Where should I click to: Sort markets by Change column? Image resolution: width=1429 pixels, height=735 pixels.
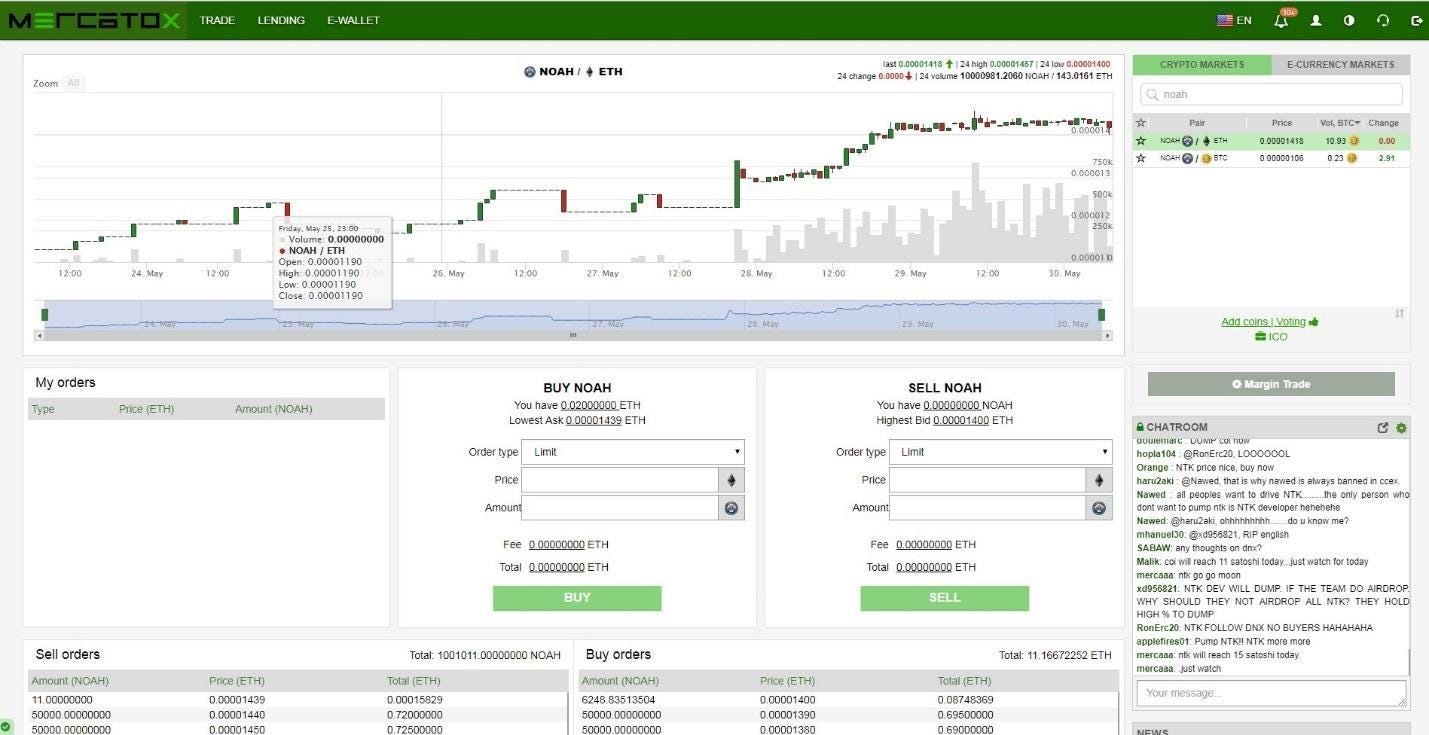point(1384,123)
